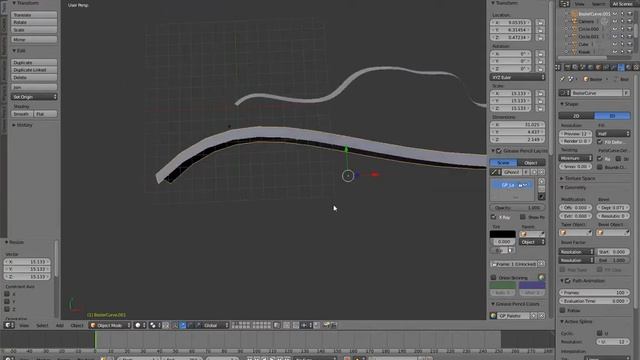Click the lock icon beside Scale X

pos(540,93)
